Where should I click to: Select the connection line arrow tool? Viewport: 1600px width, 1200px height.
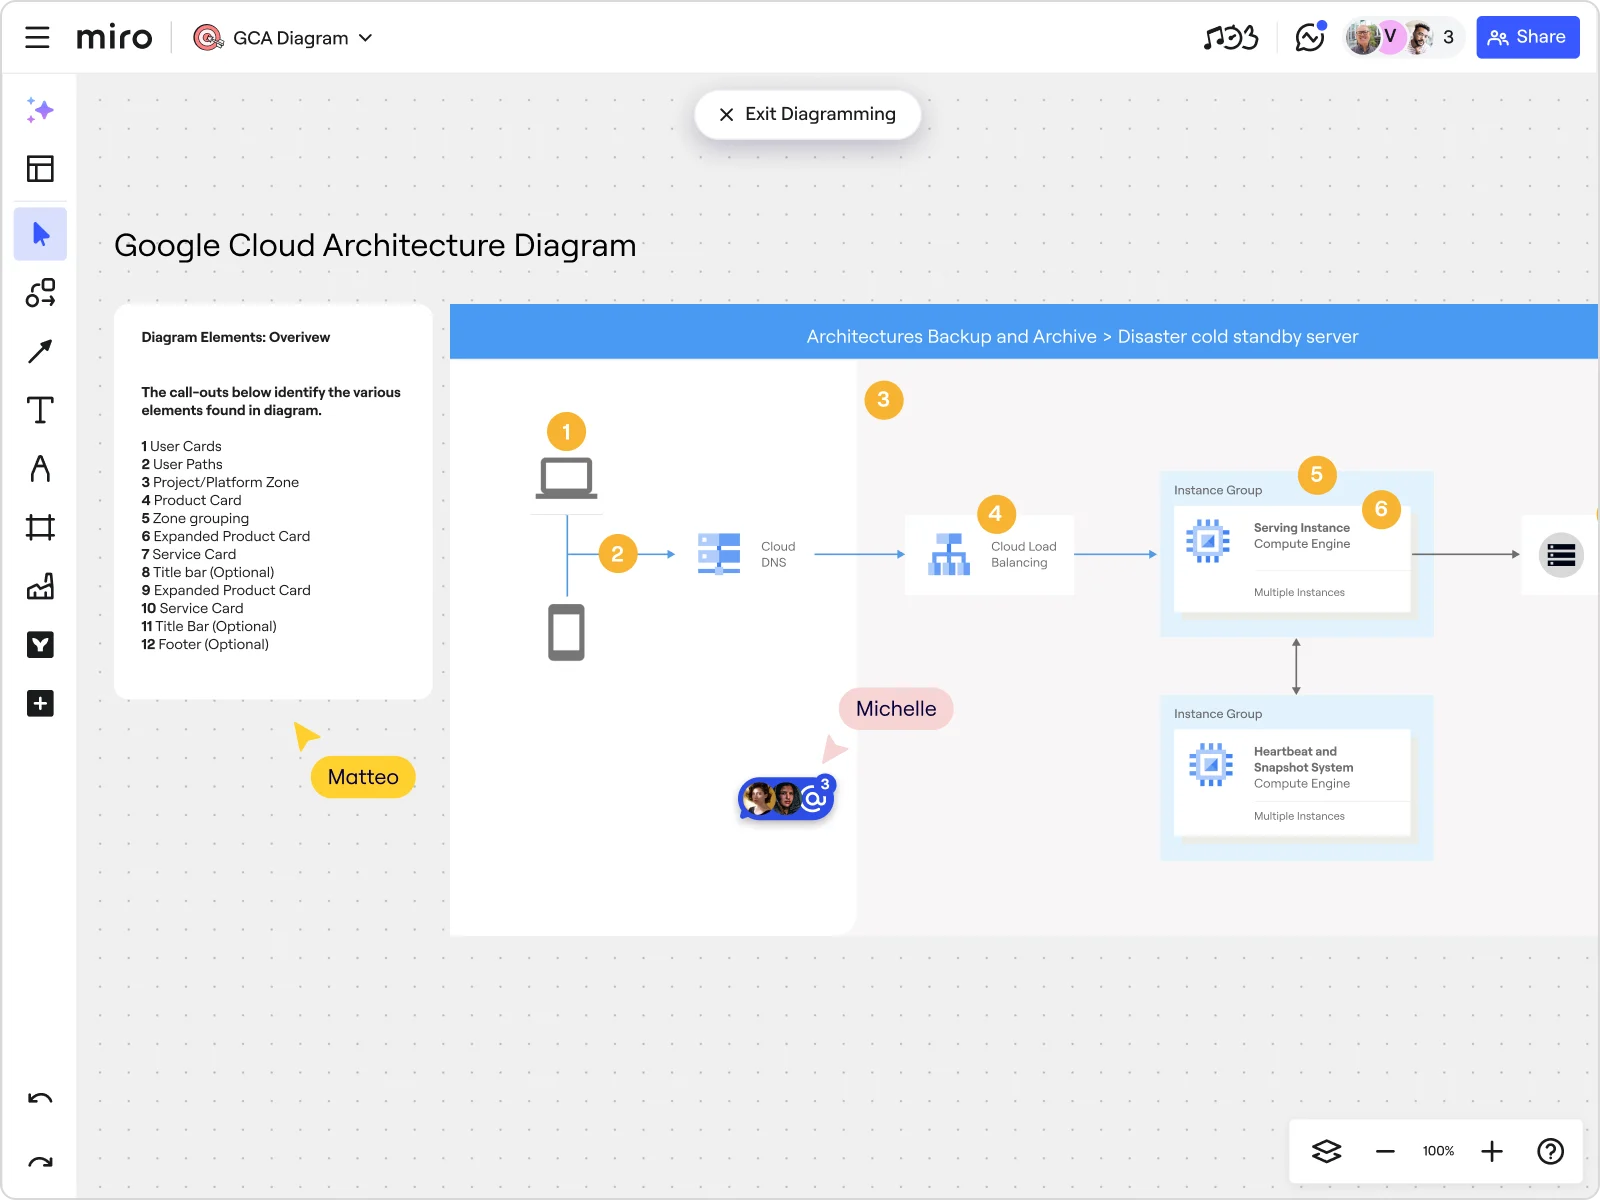point(40,352)
